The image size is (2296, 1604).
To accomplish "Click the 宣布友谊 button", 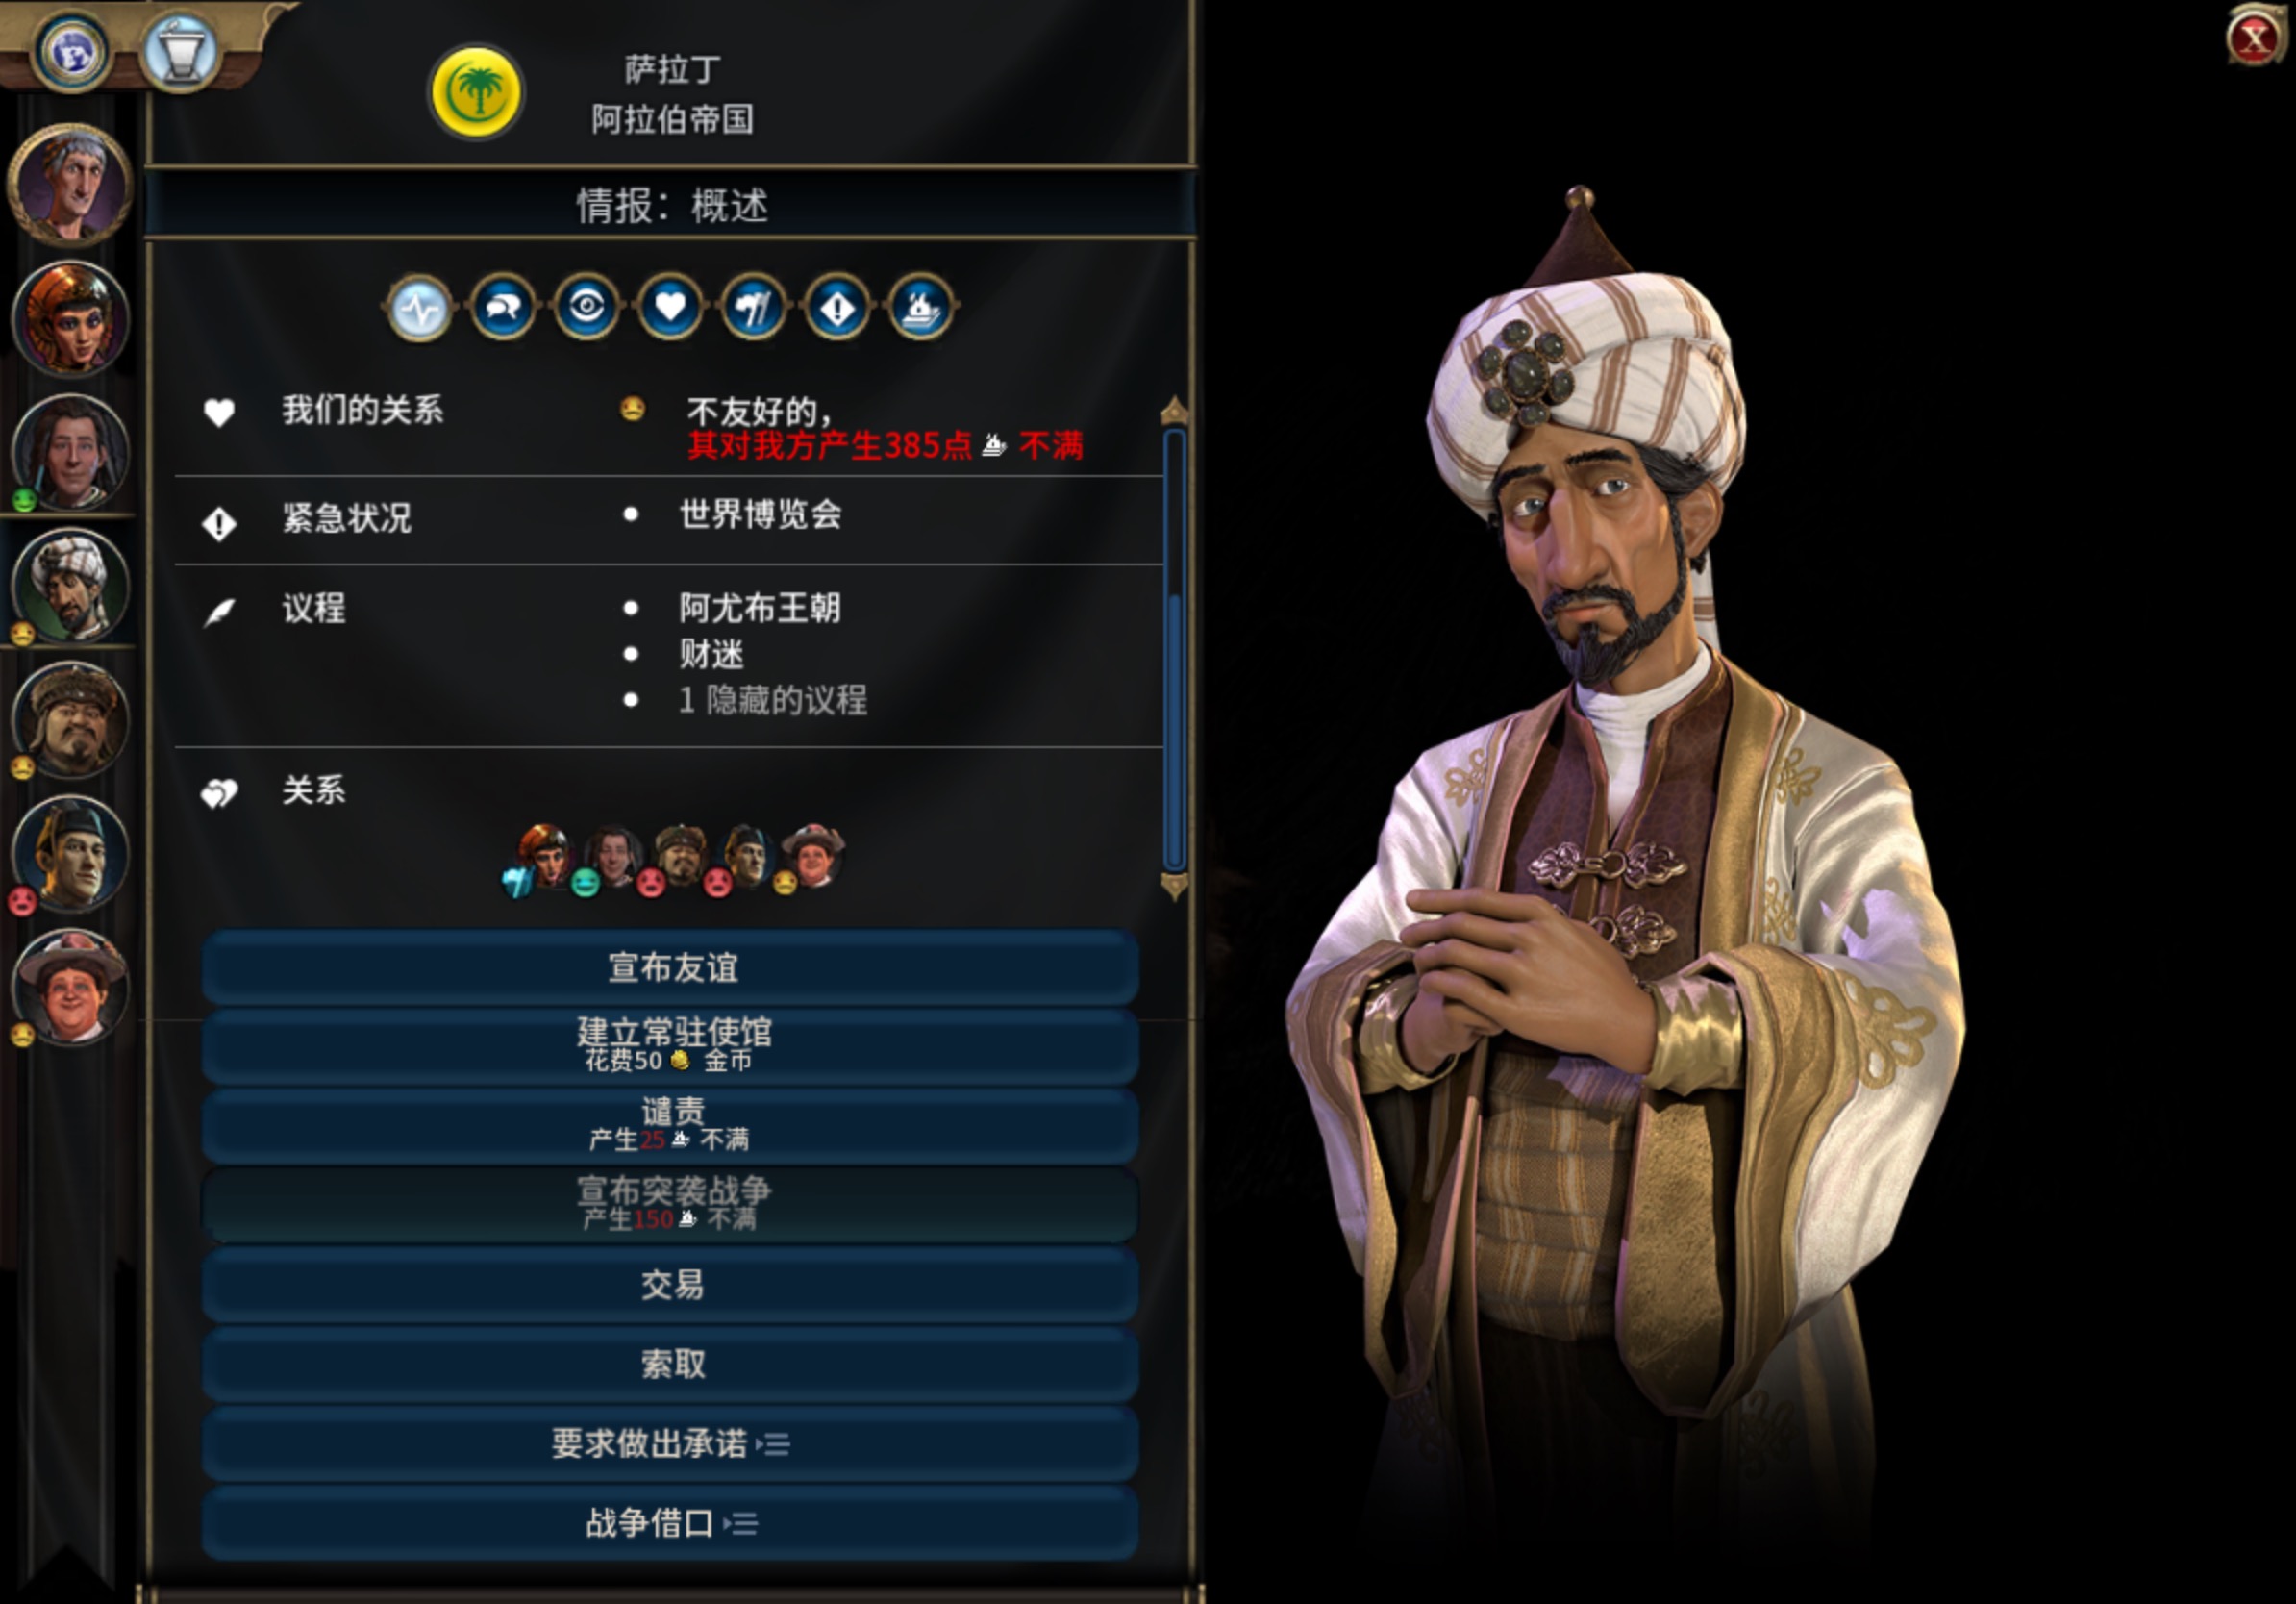I will 671,967.
